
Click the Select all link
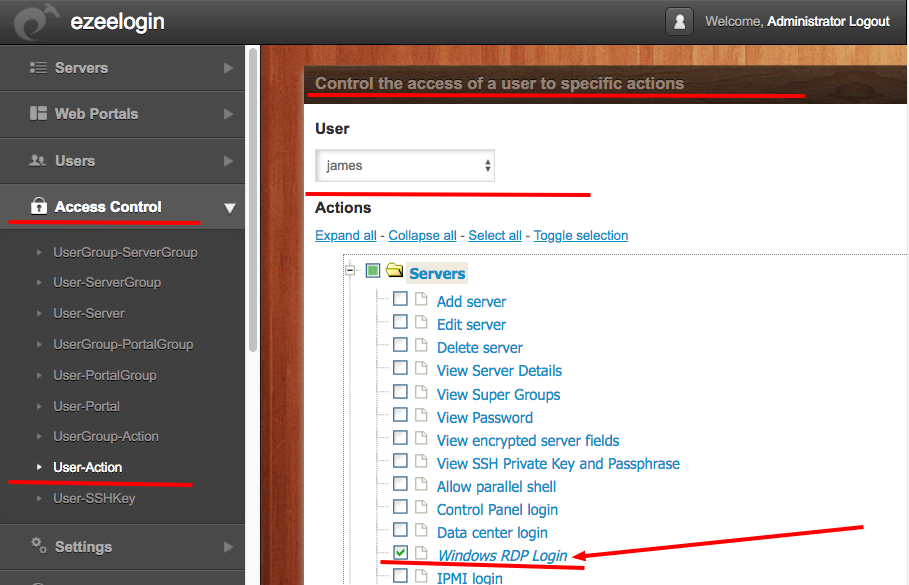click(495, 235)
